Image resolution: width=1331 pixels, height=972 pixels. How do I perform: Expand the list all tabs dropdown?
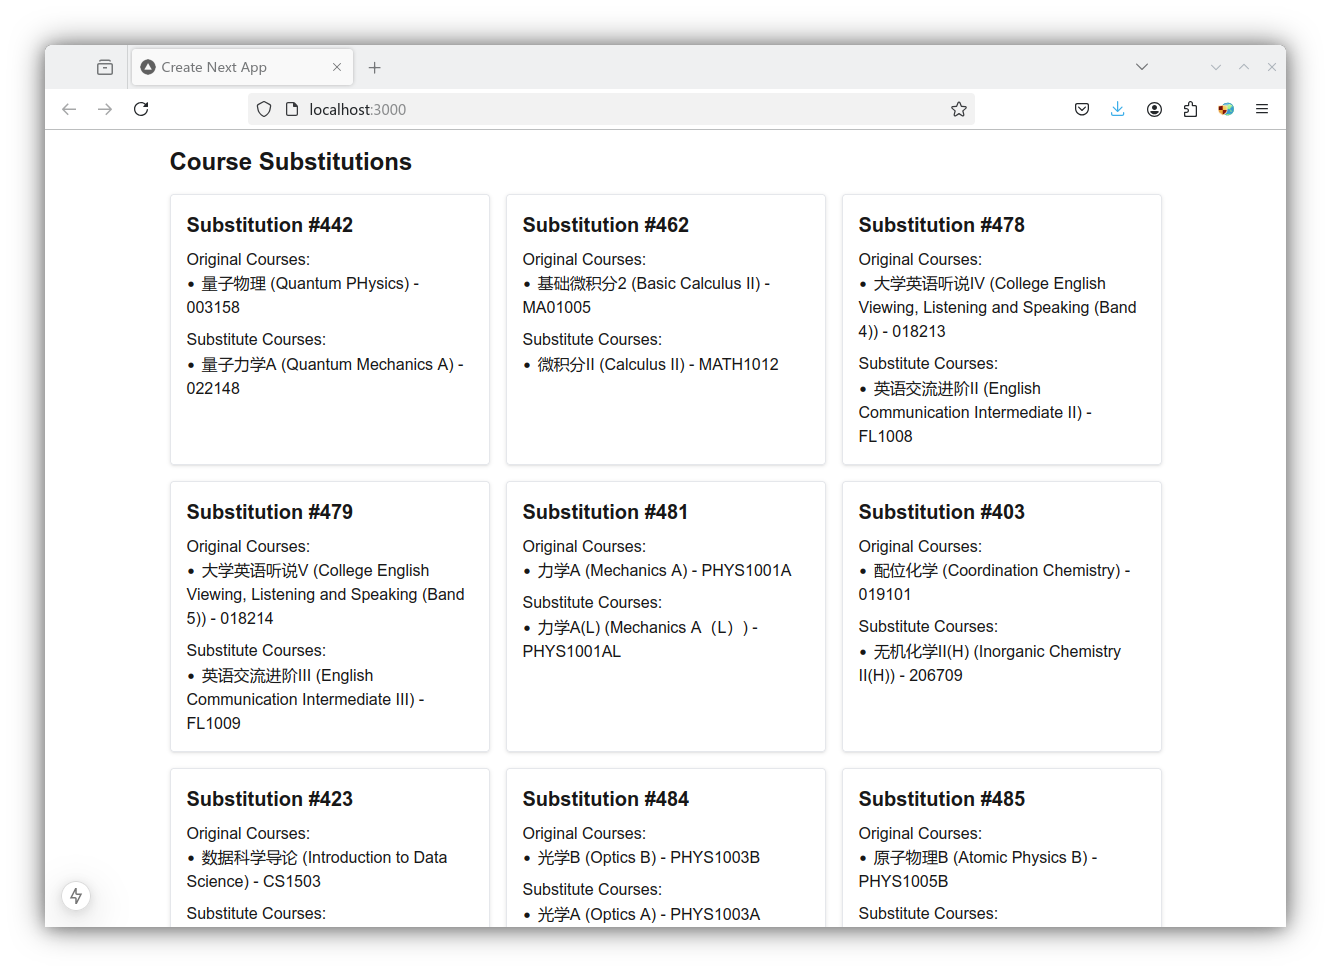(1141, 67)
